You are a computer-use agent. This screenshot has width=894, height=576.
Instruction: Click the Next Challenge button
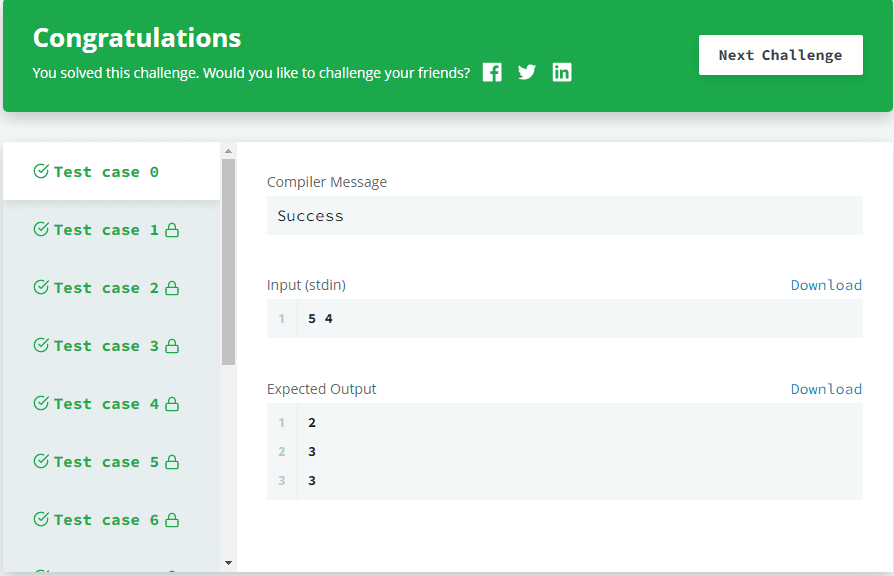[x=781, y=55]
